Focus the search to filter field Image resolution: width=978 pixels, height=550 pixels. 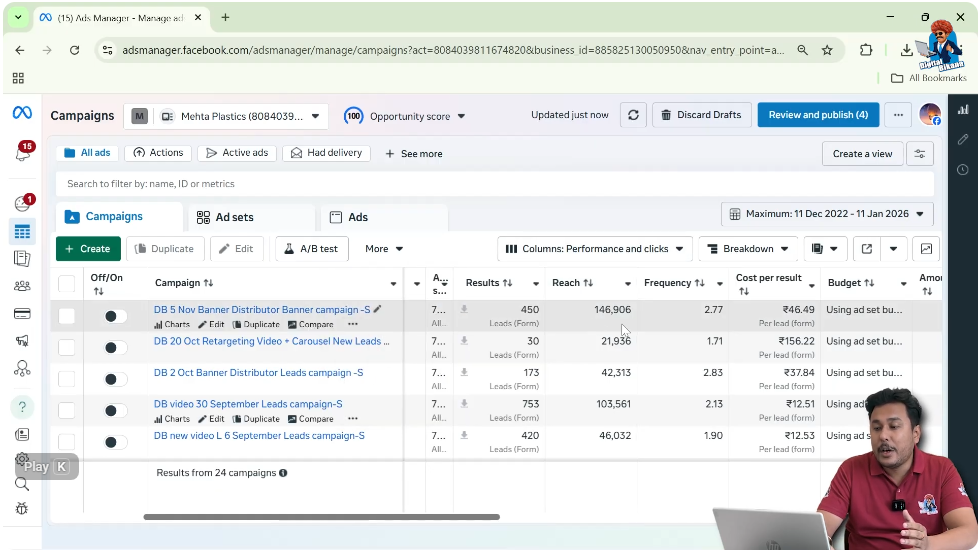pyautogui.click(x=495, y=184)
